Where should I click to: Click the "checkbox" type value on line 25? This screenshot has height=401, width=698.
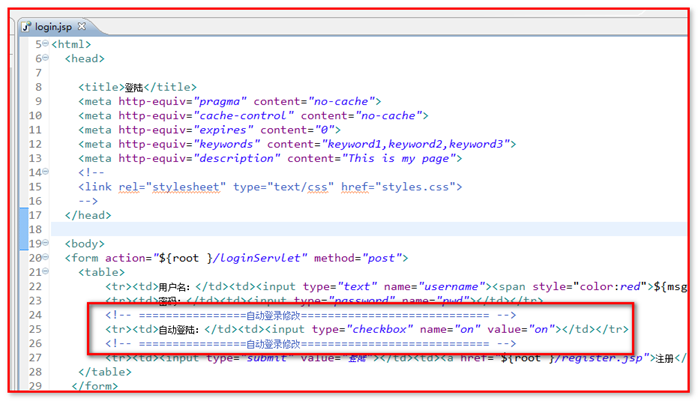(x=379, y=329)
